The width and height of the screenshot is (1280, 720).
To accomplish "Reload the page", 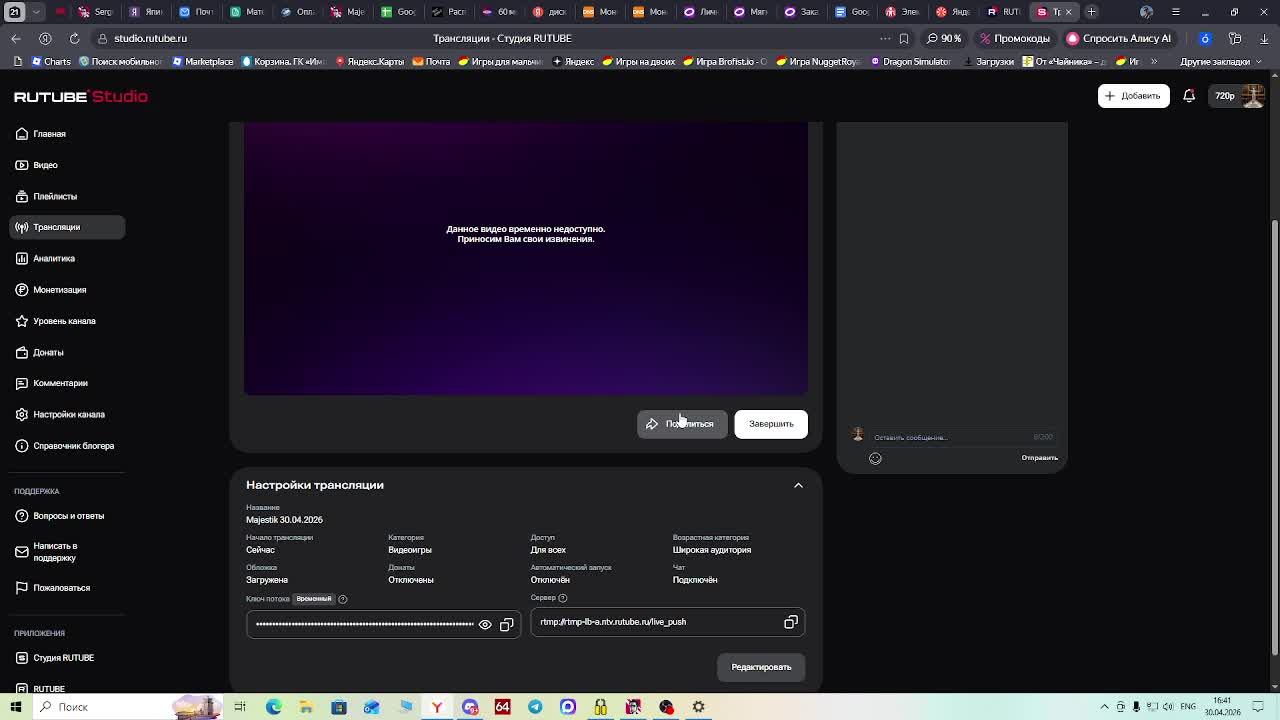I will (74, 38).
